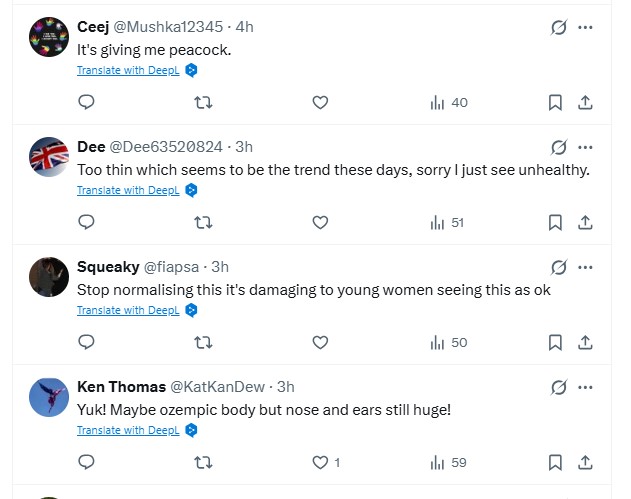
Task: Open Grok icon on Ceej's tweet
Action: 559,27
